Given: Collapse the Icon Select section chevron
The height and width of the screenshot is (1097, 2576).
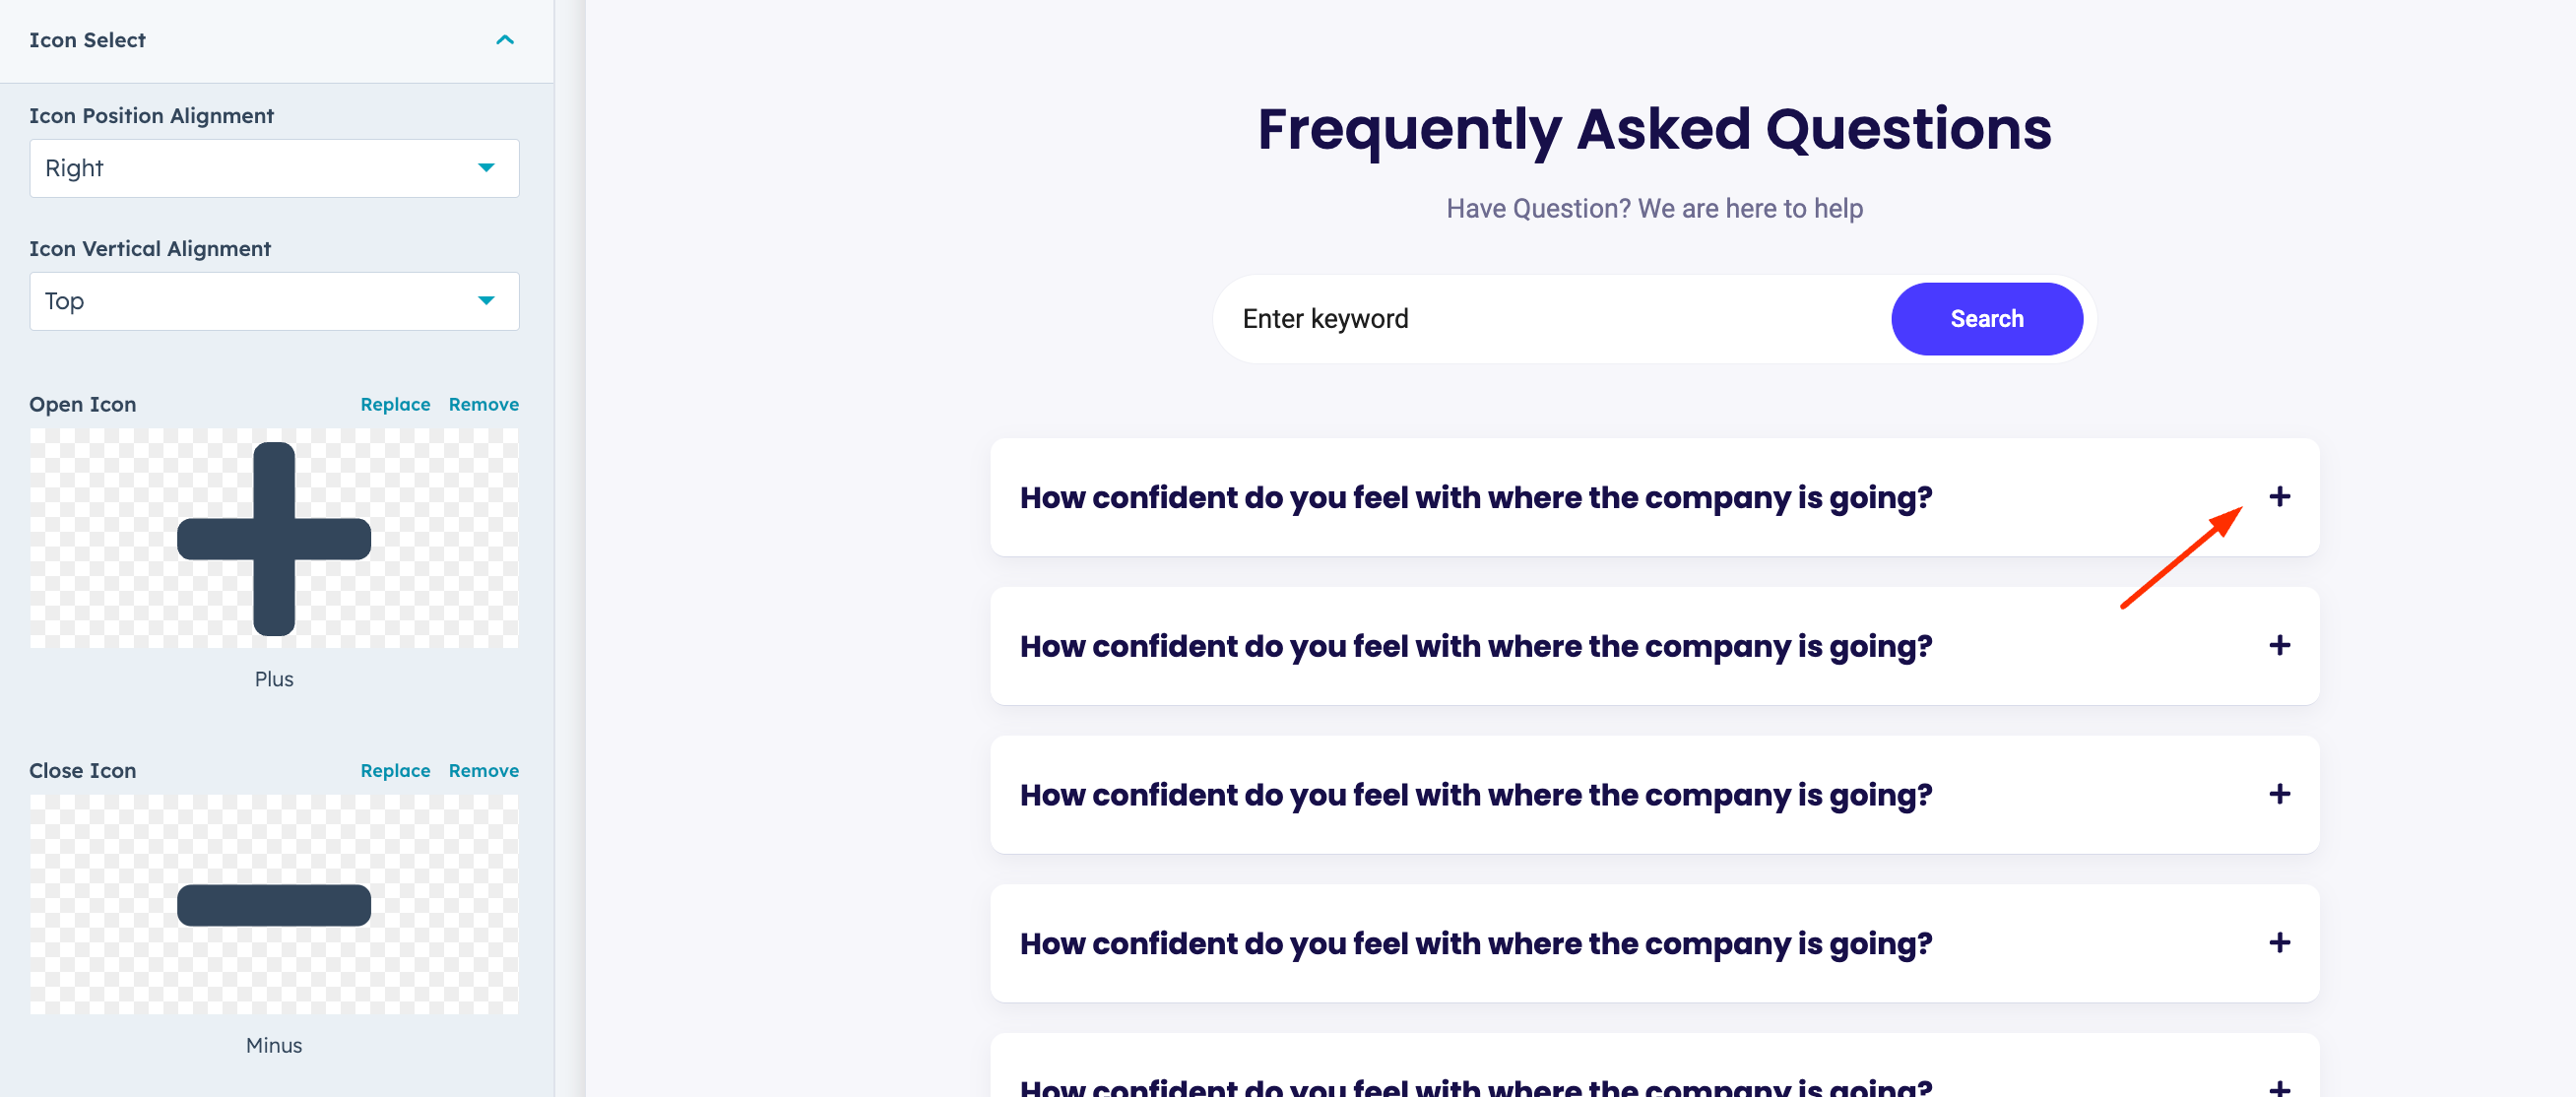Looking at the screenshot, I should pyautogui.click(x=505, y=40).
